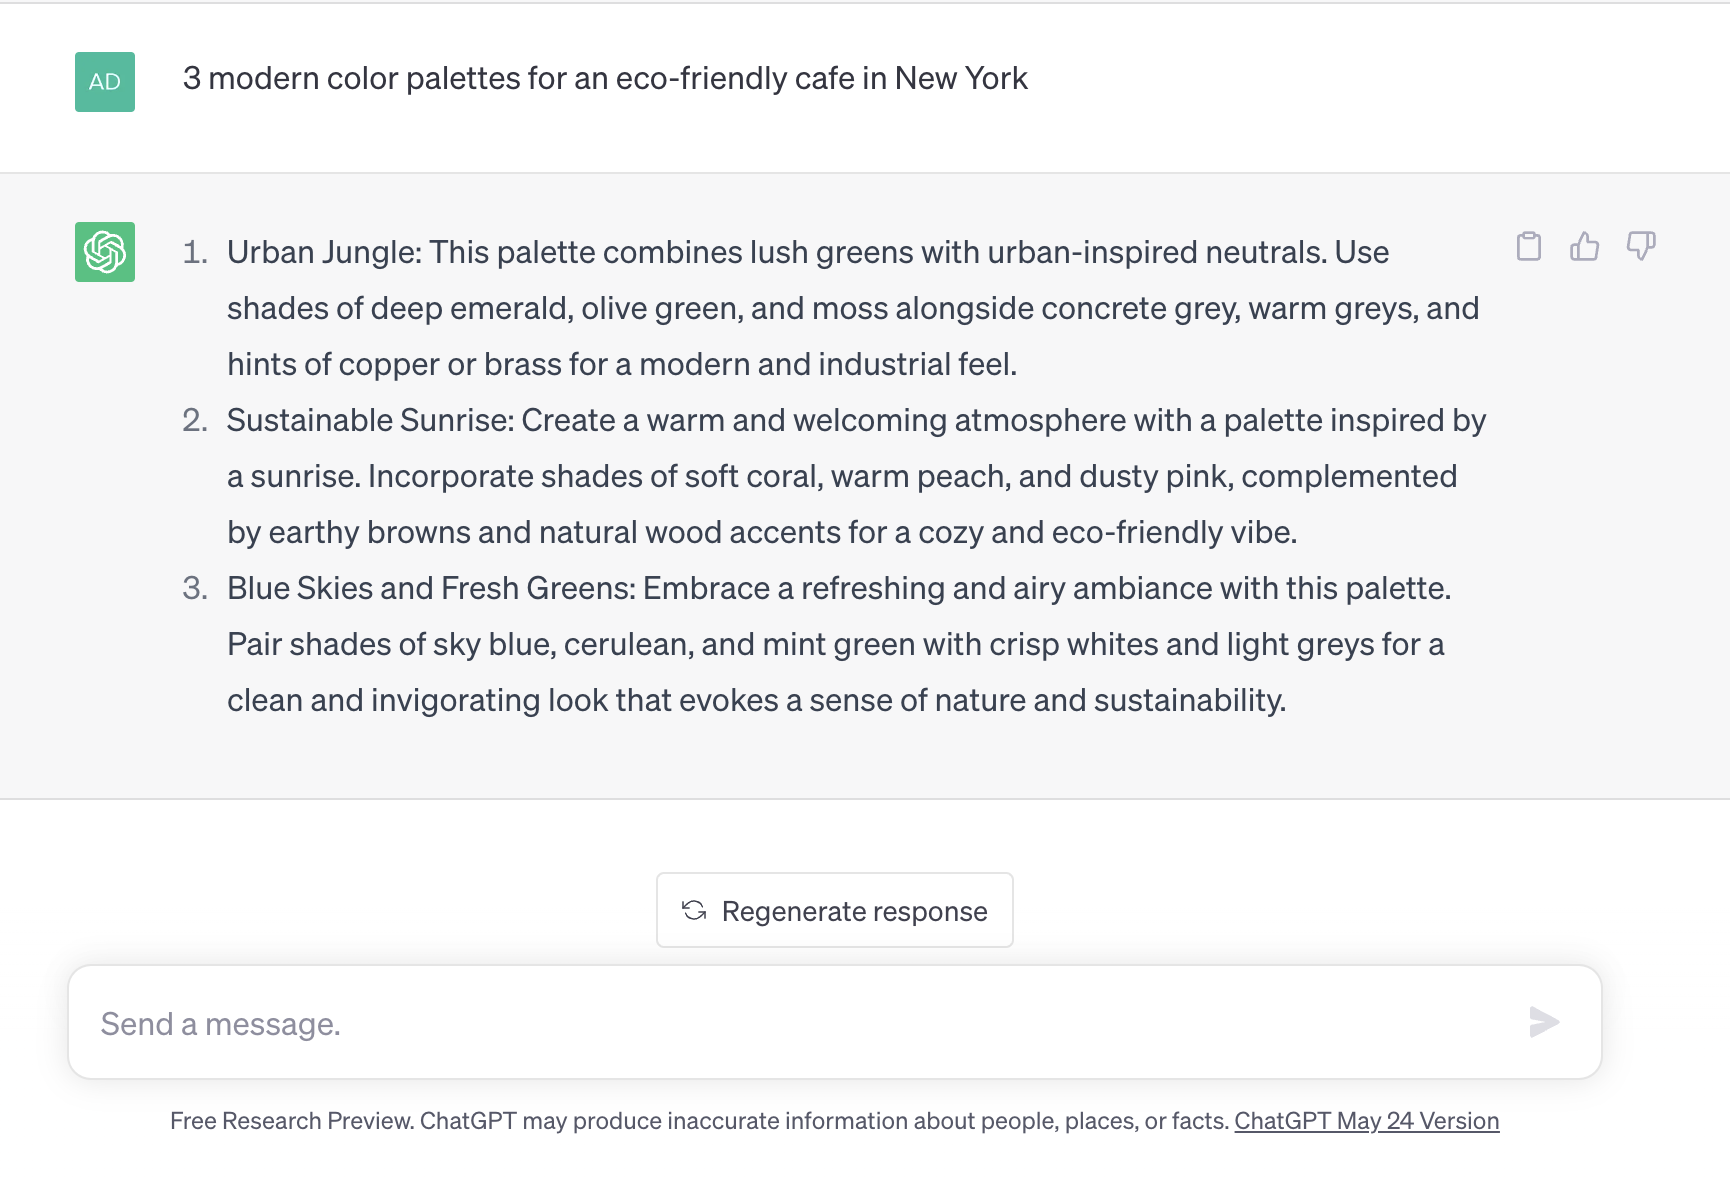
Task: Click the line mentioning copper or brass
Action: click(x=622, y=364)
